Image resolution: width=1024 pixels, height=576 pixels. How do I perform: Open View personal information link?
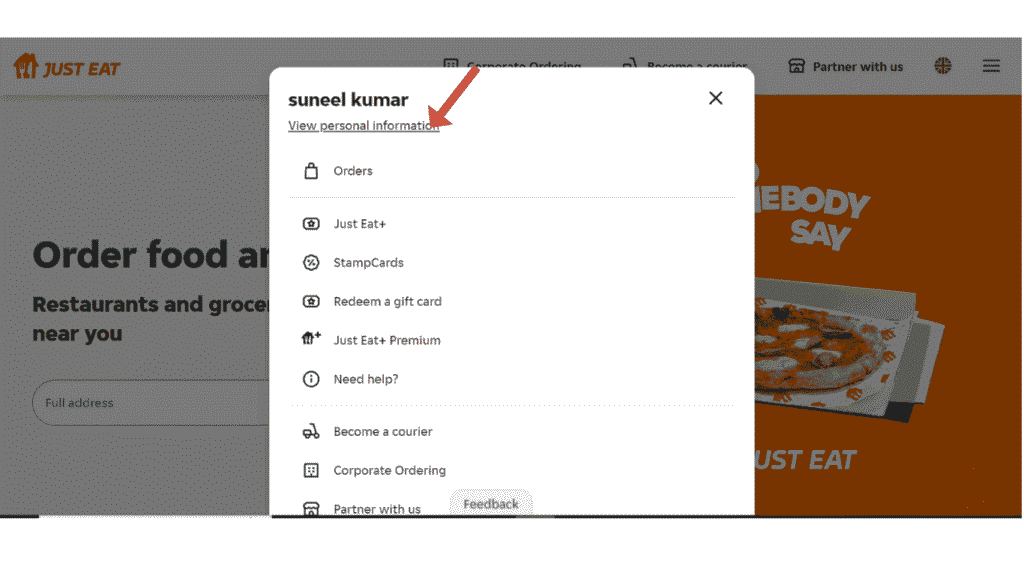364,125
